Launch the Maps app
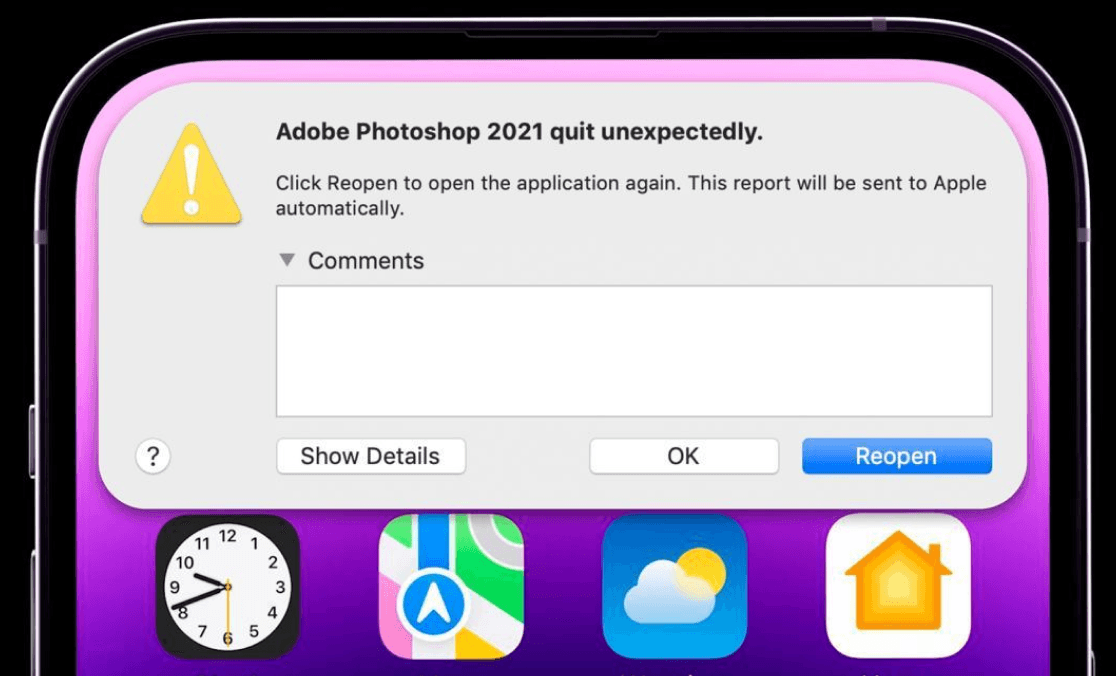This screenshot has height=676, width=1116. [x=451, y=586]
